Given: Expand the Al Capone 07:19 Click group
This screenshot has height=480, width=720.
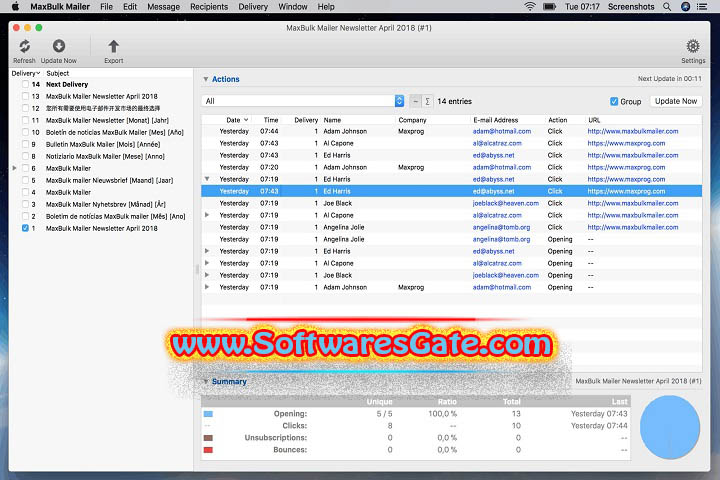Looking at the screenshot, I should coord(207,215).
